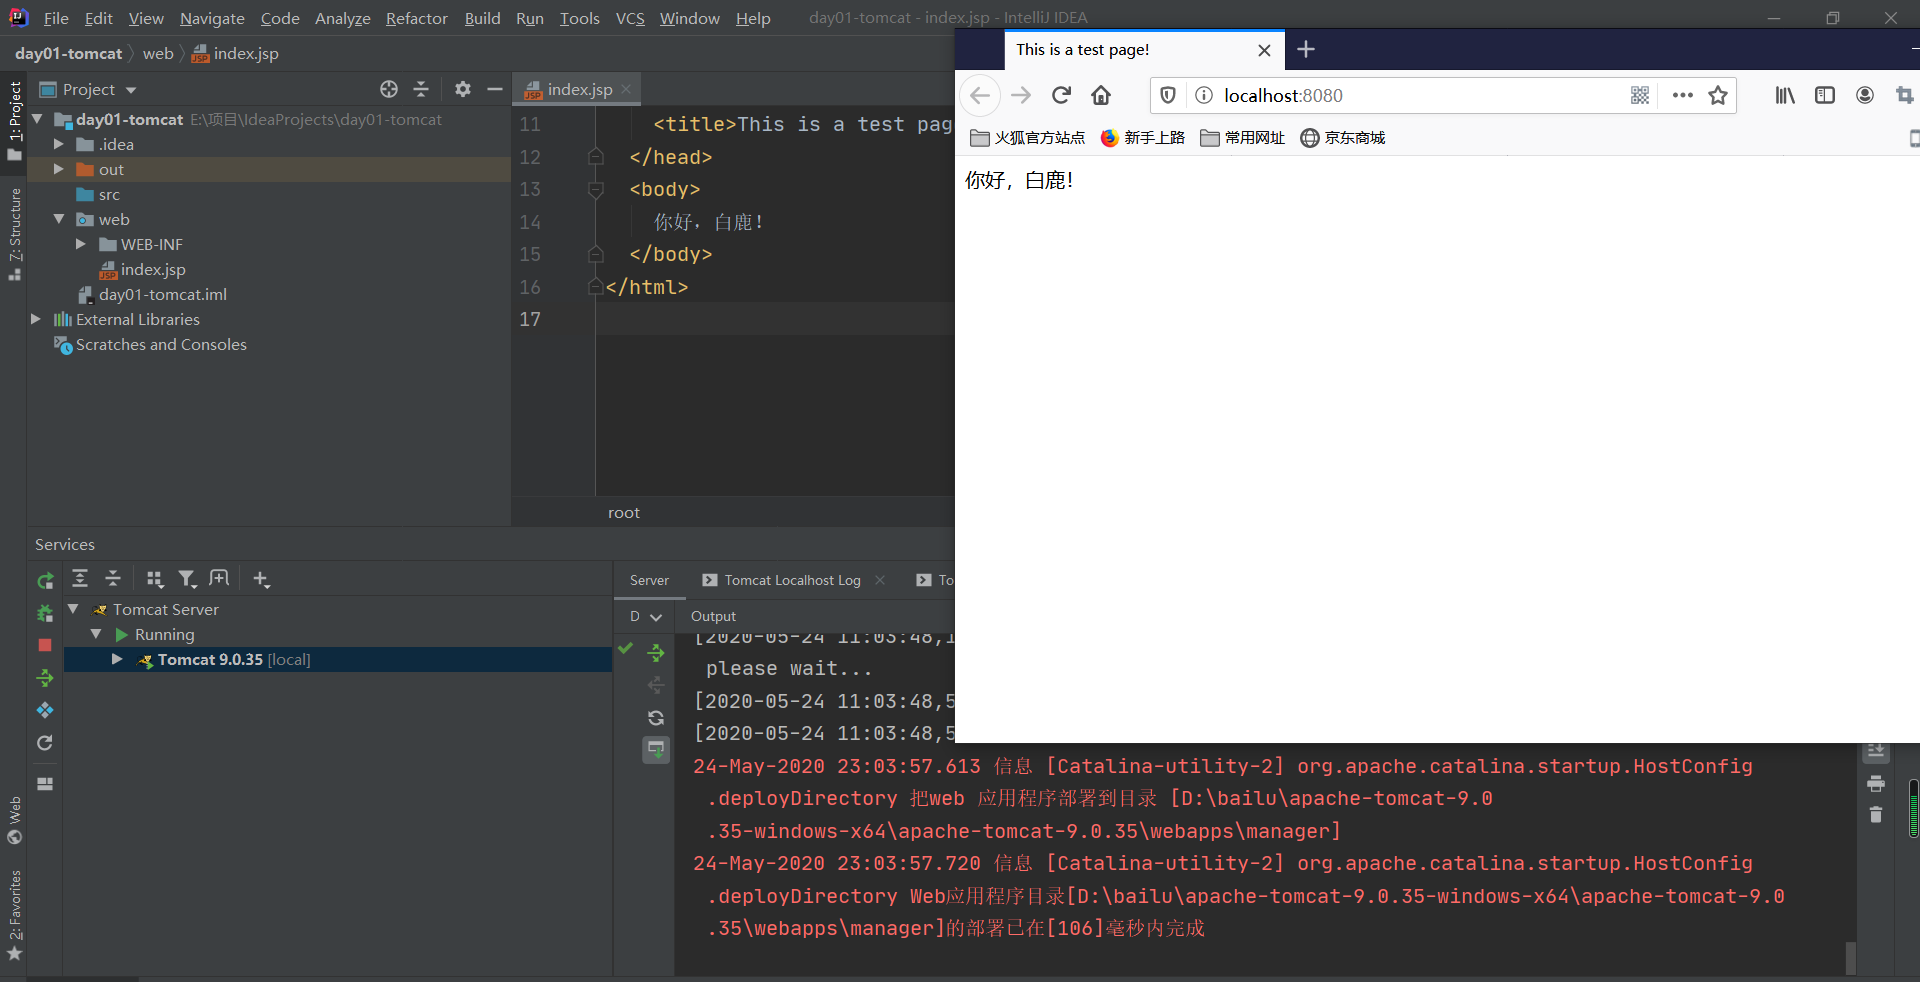Screen dimensions: 1920x982
Task: Expand the out folder
Action: tap(59, 169)
